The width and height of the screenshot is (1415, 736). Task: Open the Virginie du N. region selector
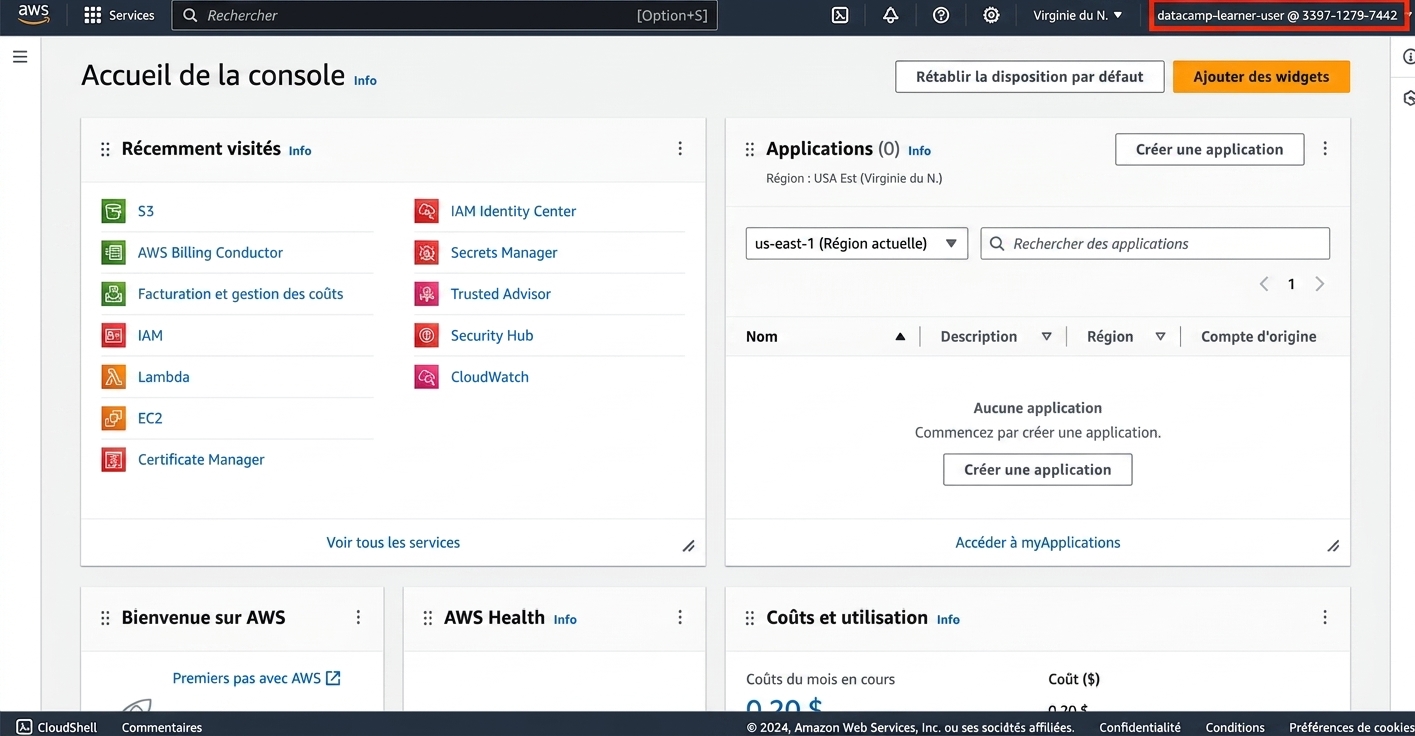[1078, 15]
